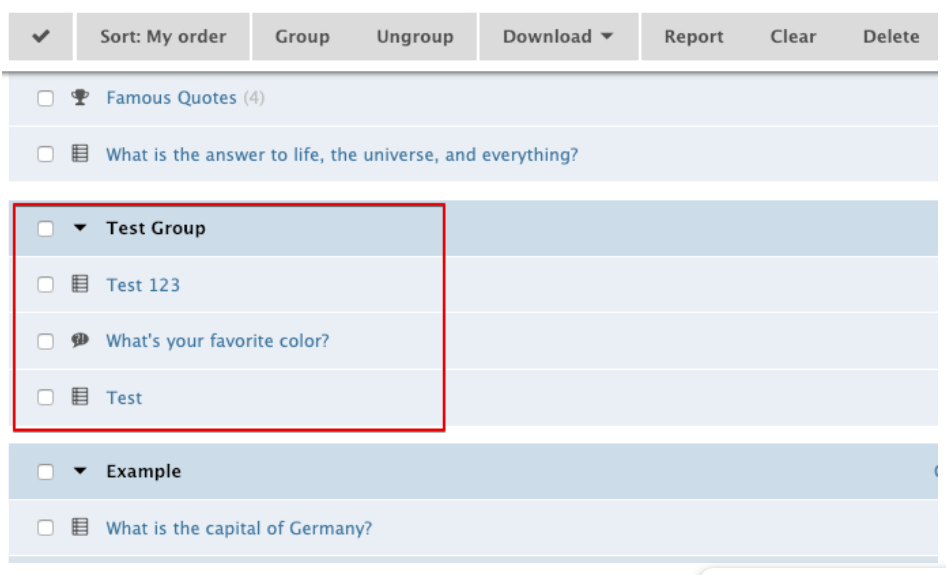
Task: Collapse the Test Group section
Action: click(81, 229)
